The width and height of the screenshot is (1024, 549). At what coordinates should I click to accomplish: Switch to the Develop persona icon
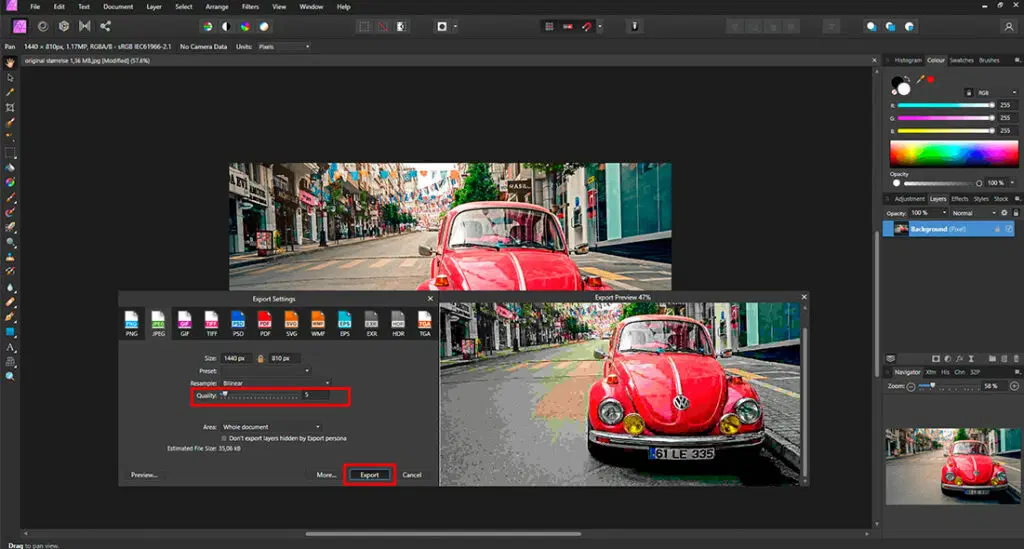coord(64,26)
